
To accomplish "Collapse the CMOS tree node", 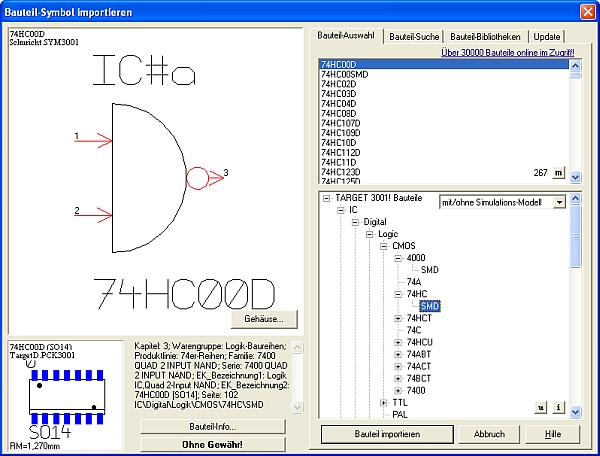I will click(383, 245).
